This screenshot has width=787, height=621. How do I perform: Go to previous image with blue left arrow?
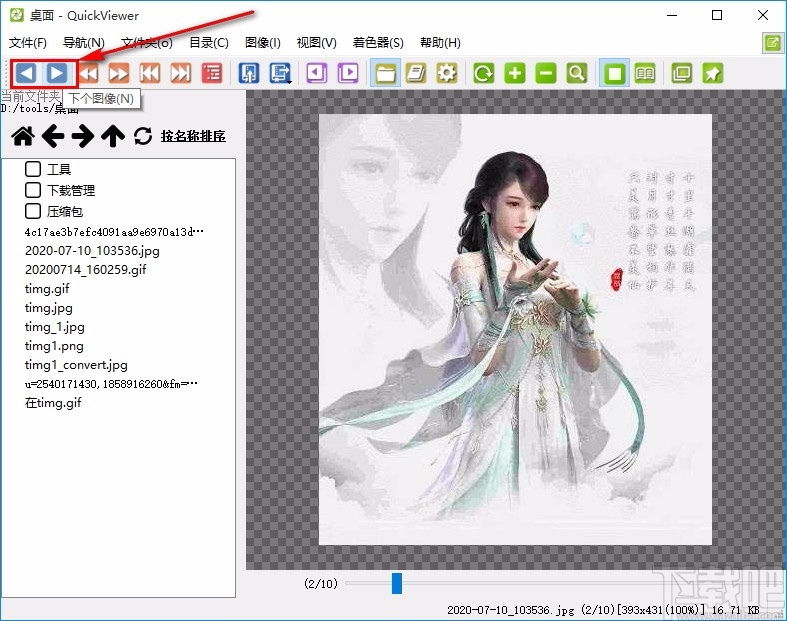coord(26,73)
